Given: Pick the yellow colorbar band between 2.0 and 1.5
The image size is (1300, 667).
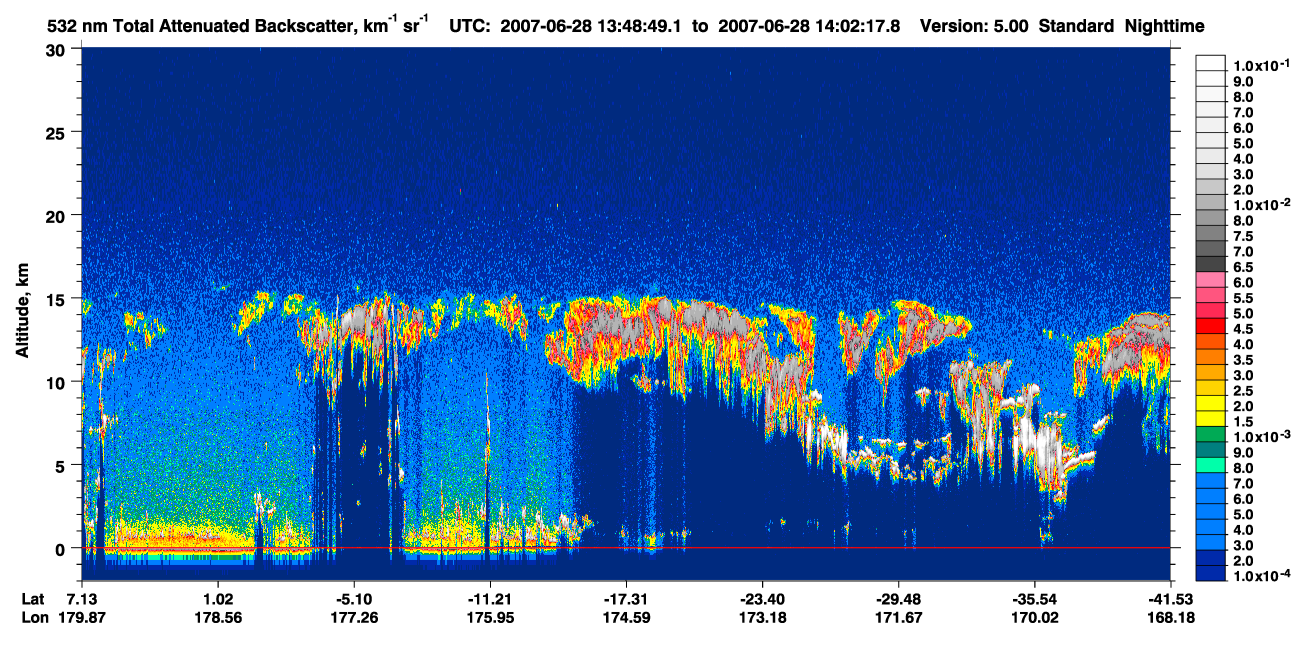Looking at the screenshot, I should 1211,418.
